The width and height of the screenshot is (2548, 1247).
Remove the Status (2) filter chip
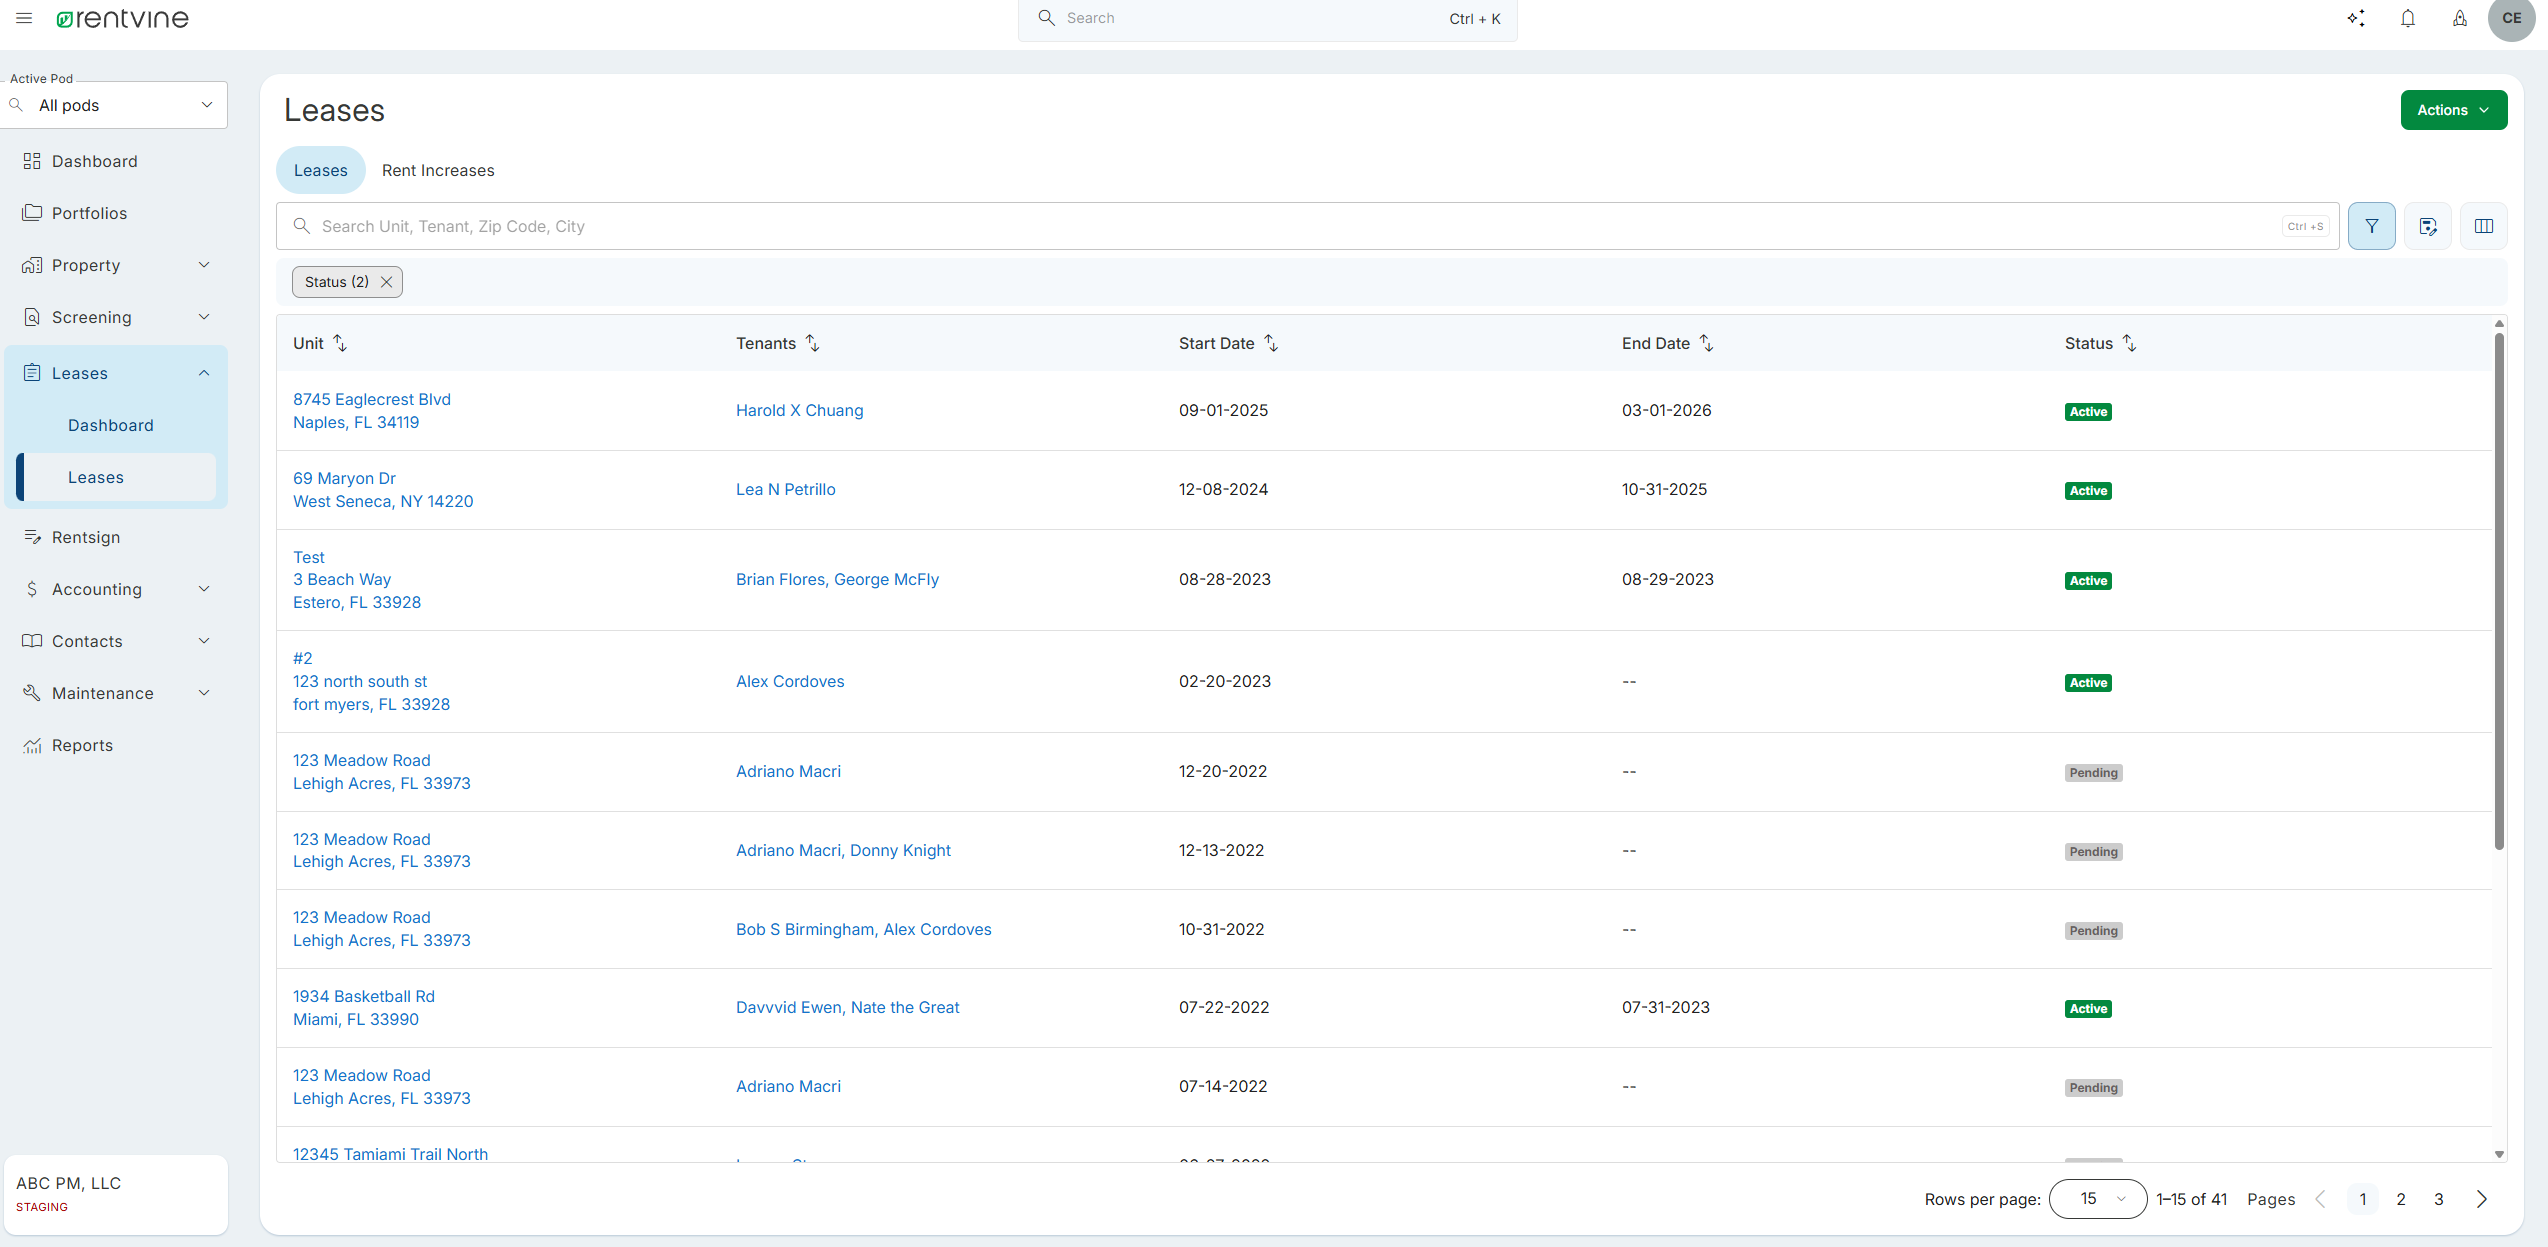(386, 282)
